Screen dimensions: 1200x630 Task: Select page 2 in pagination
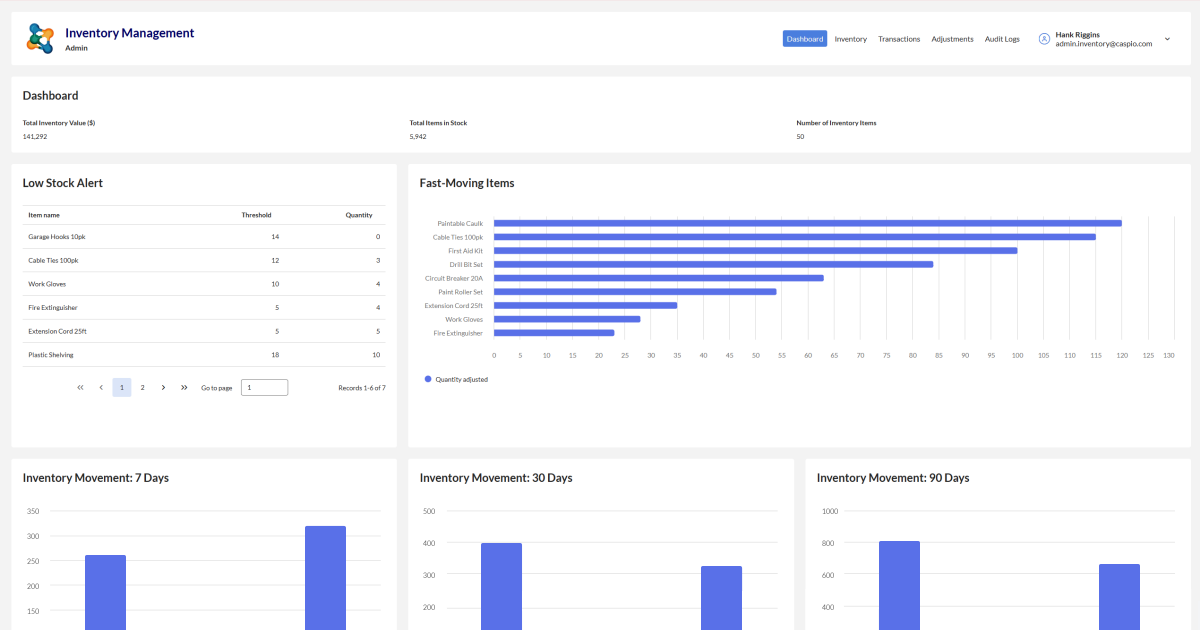142,387
